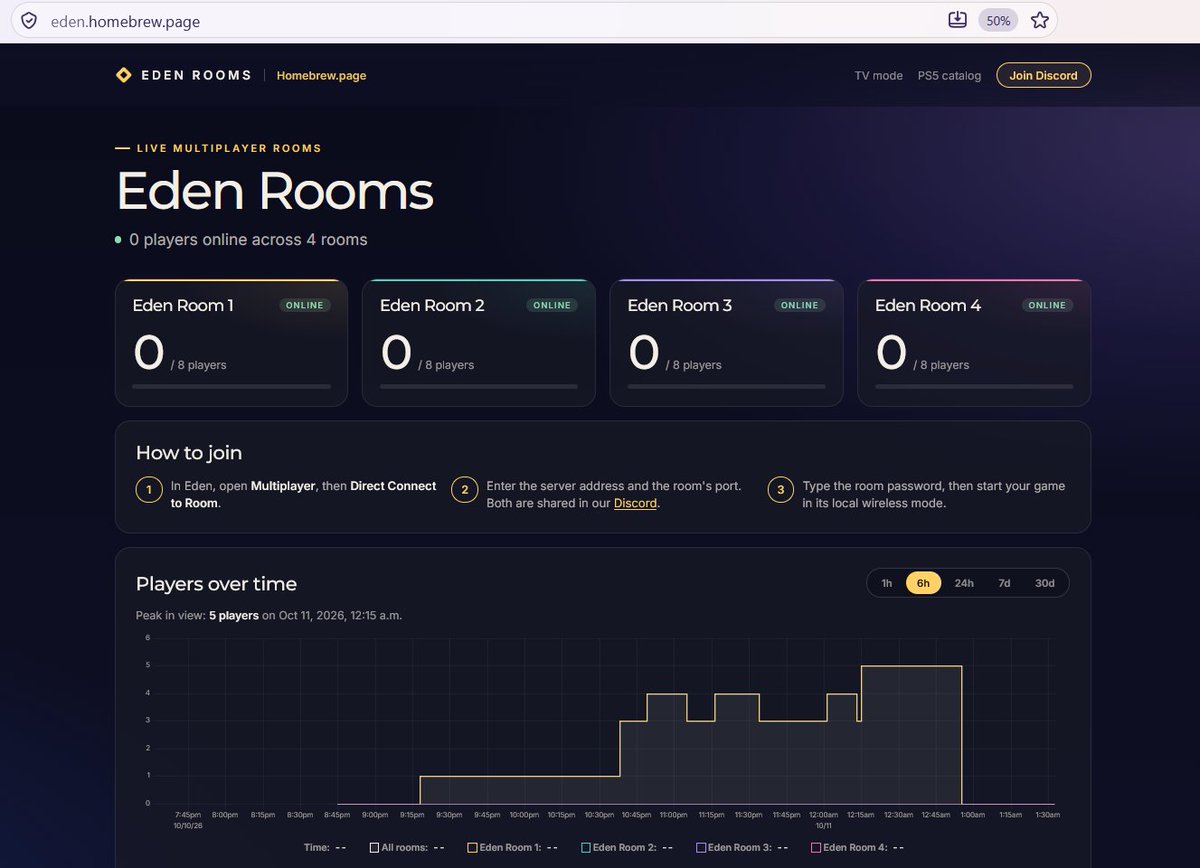Click the Eden Room 4 player capacity bar
This screenshot has width=1200, height=868.
click(x=974, y=386)
